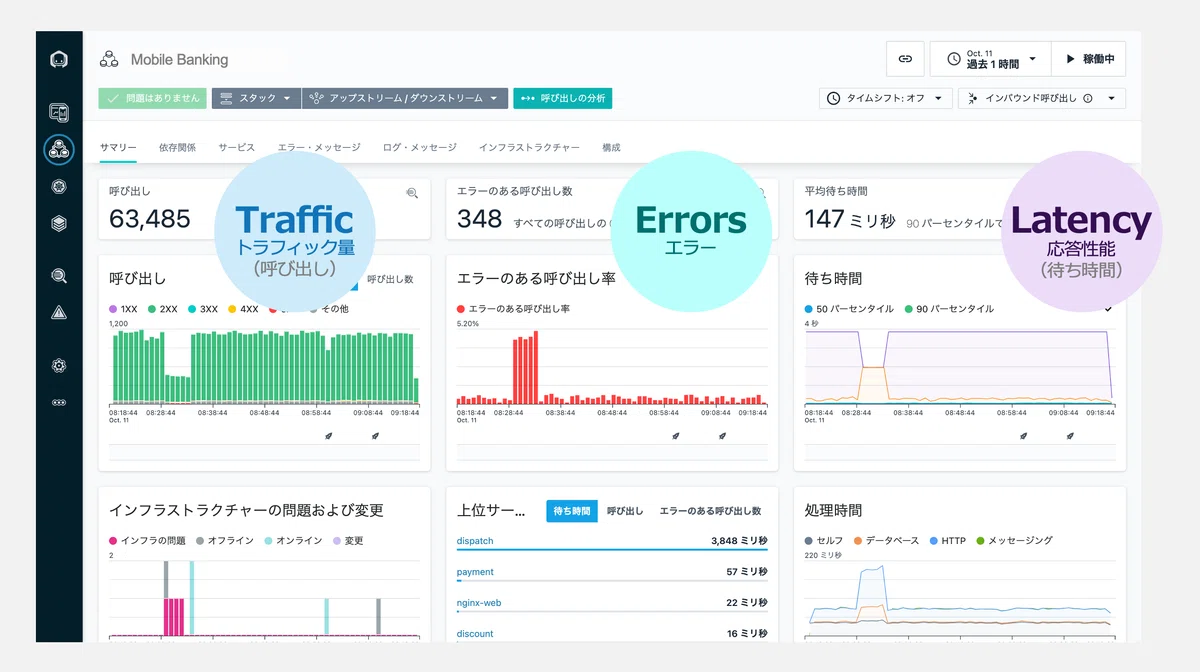Toggle データベース series in 処理時間 legend
The height and width of the screenshot is (672, 1200).
coord(885,541)
